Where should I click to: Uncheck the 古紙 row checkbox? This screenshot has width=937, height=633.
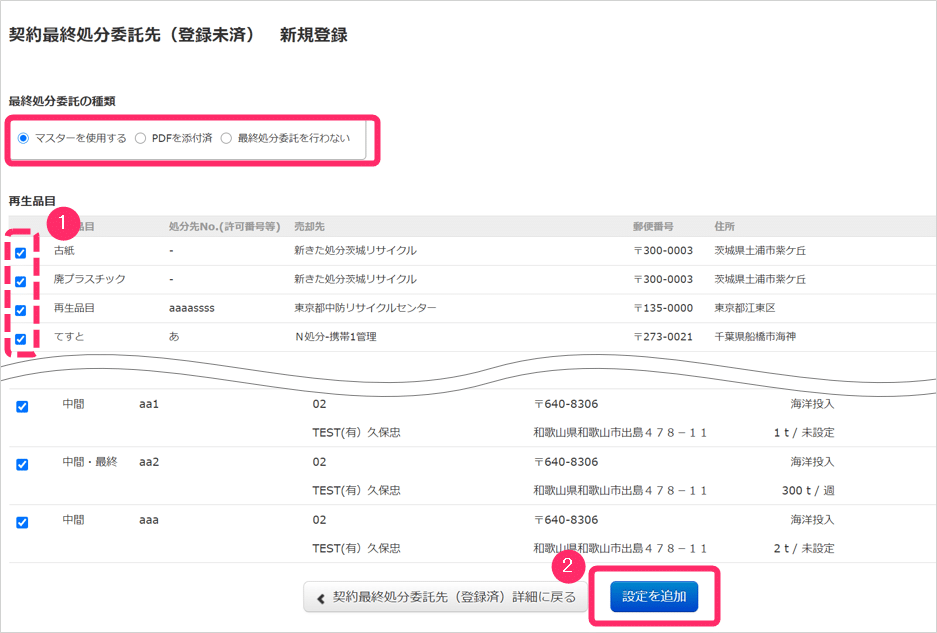click(21, 252)
